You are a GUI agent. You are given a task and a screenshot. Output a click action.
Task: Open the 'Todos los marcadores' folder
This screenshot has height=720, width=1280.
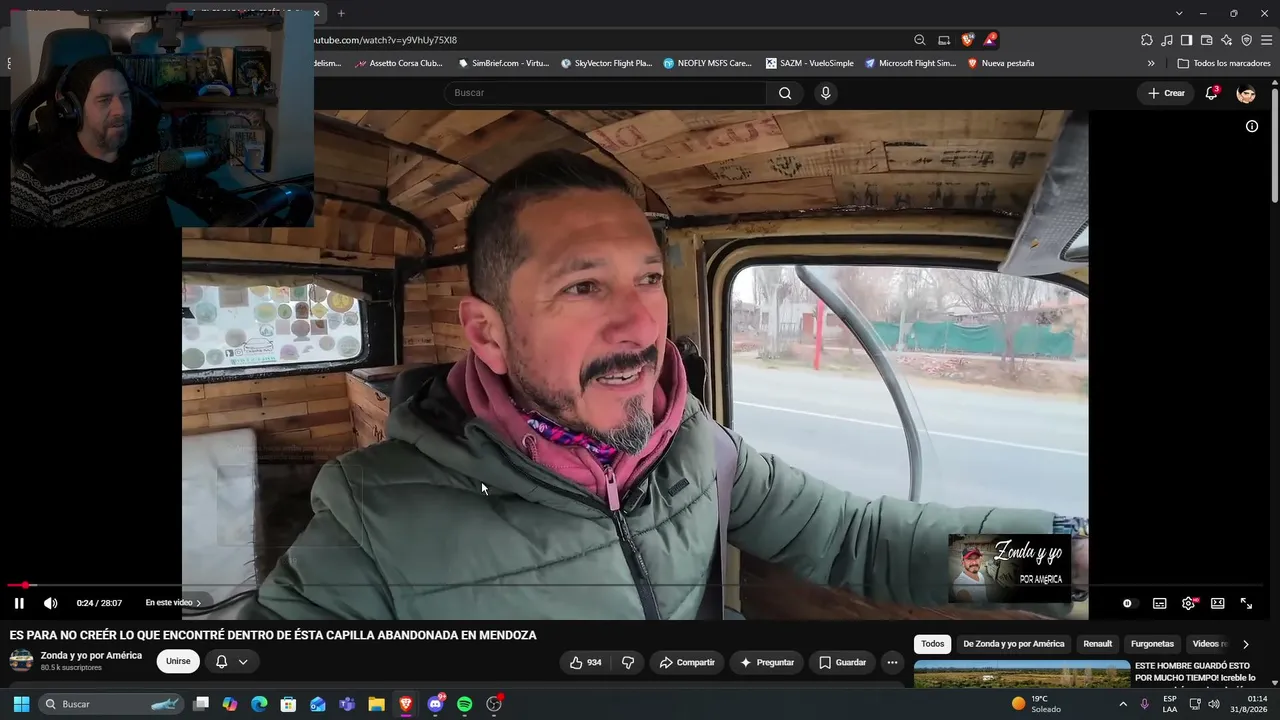coord(1224,63)
